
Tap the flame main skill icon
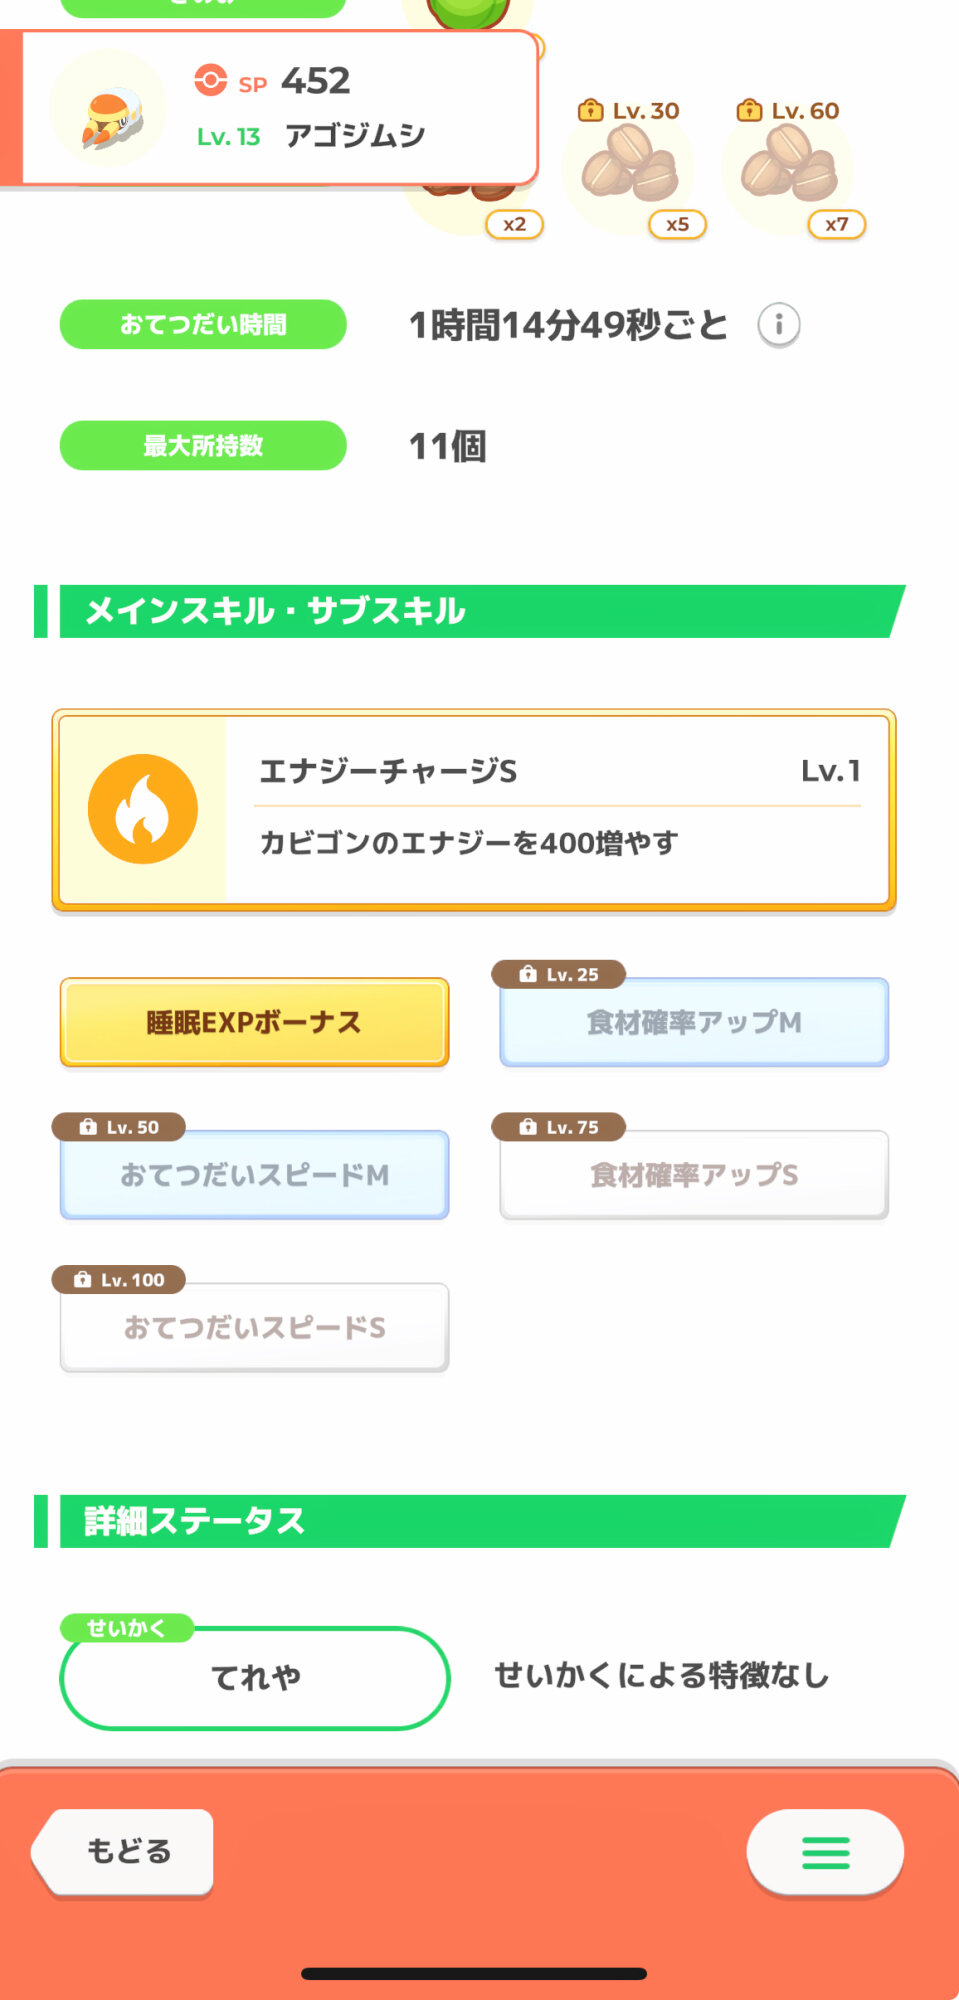[142, 809]
